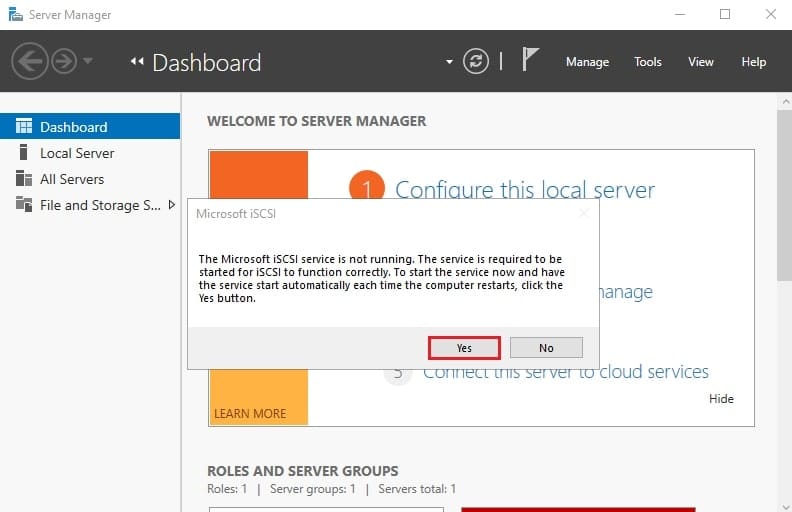Click the double-arrow breadcrumb icon before Dashboard

[x=137, y=62]
